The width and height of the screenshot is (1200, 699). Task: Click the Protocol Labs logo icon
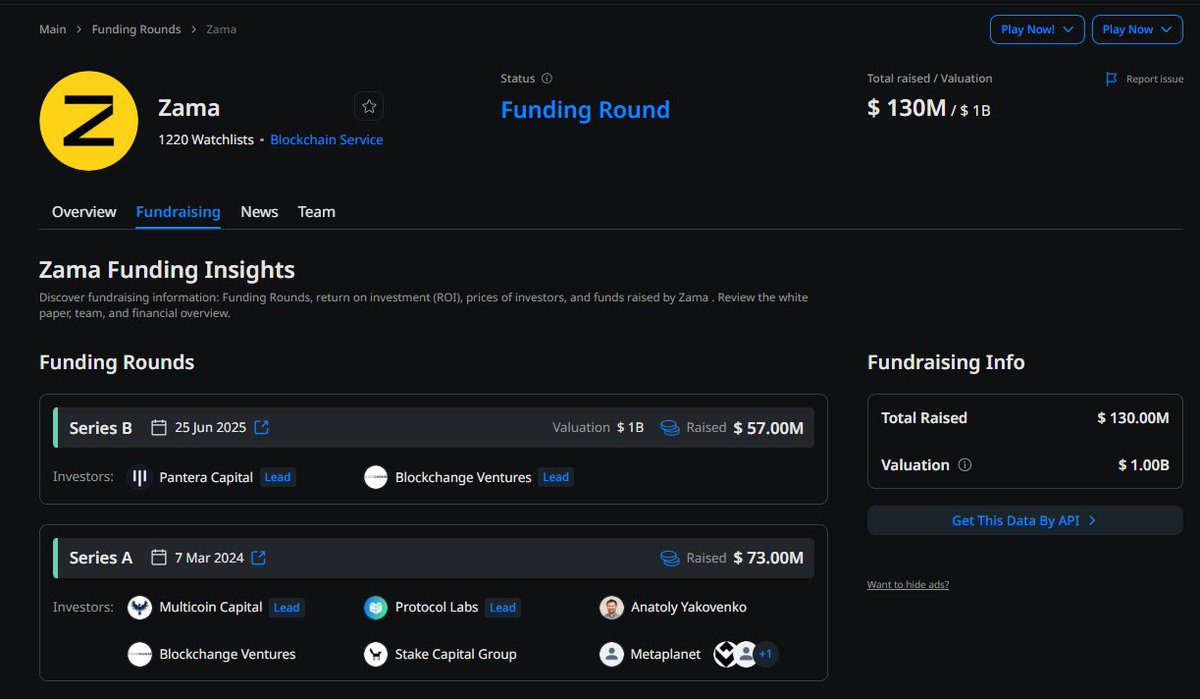click(376, 607)
